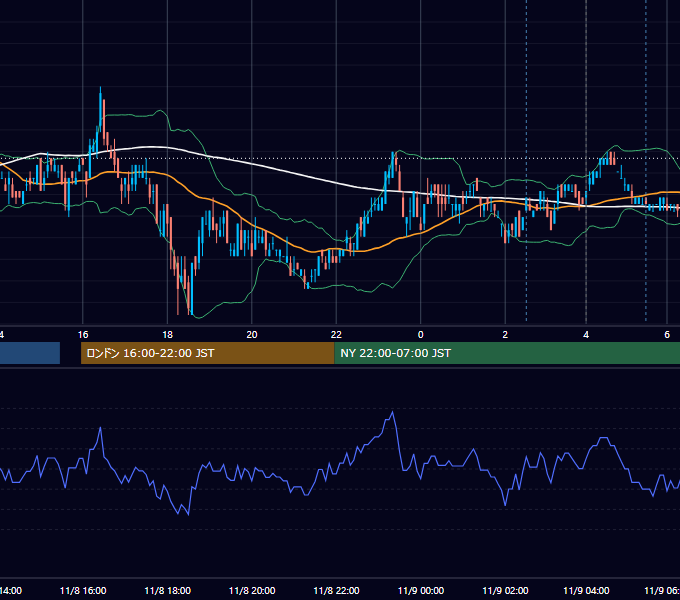The height and width of the screenshot is (600, 680).
Task: Click the lowest candlestick after 18:00
Action: pos(191,288)
